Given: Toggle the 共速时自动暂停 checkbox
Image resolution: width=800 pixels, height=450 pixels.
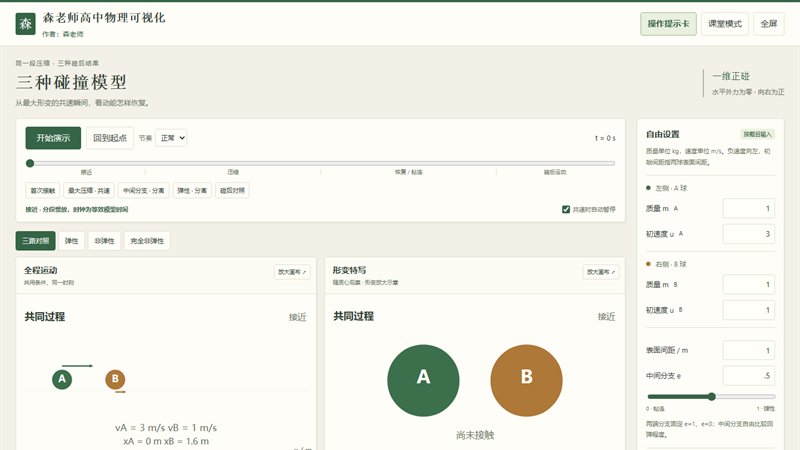Looking at the screenshot, I should coord(566,209).
